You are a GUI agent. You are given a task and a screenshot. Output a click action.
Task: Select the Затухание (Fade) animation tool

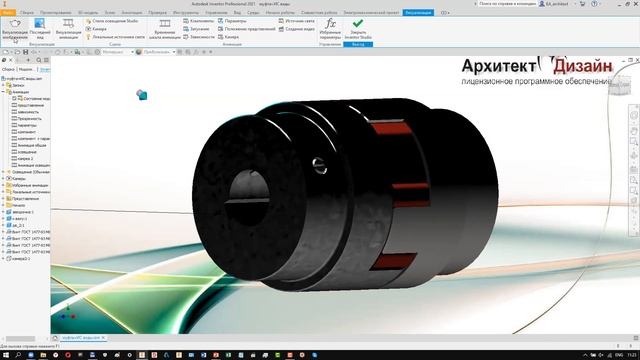click(x=196, y=29)
